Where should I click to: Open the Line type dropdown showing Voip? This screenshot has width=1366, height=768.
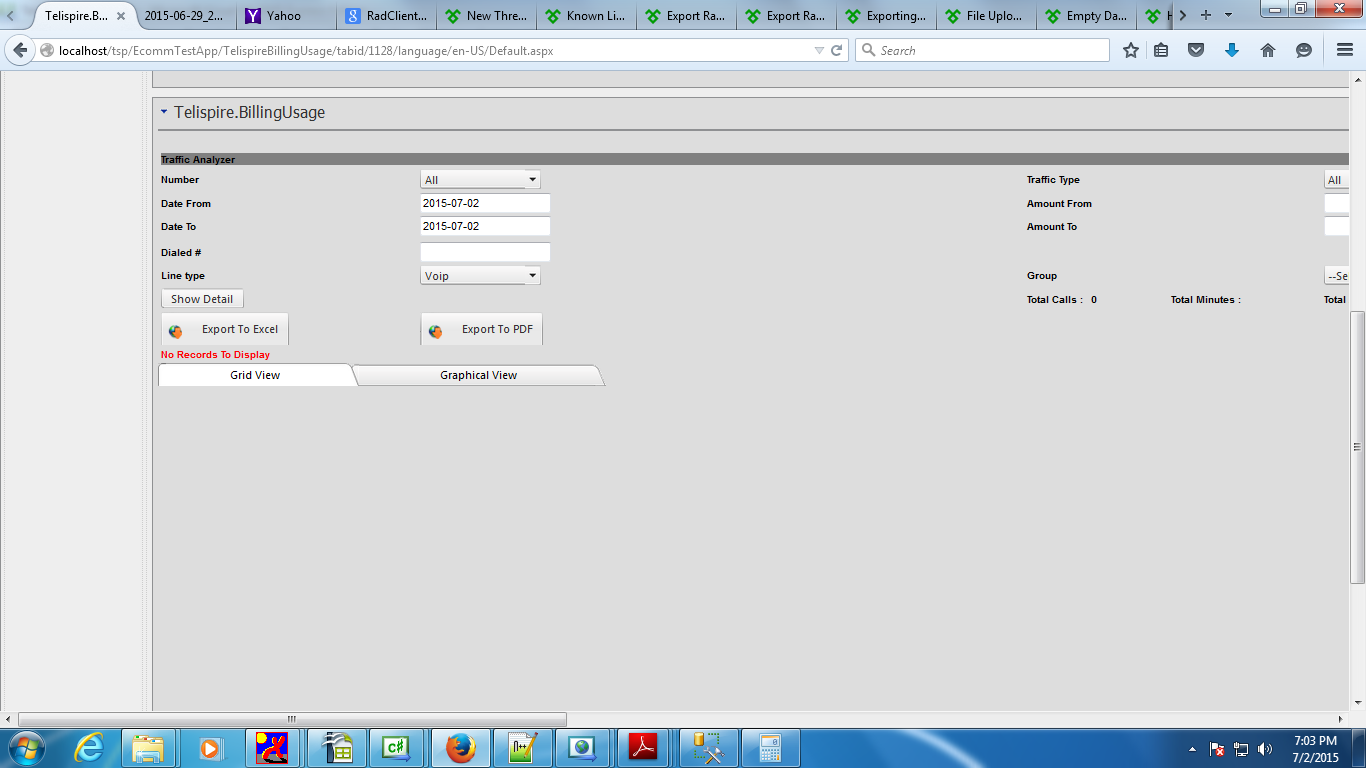point(480,276)
